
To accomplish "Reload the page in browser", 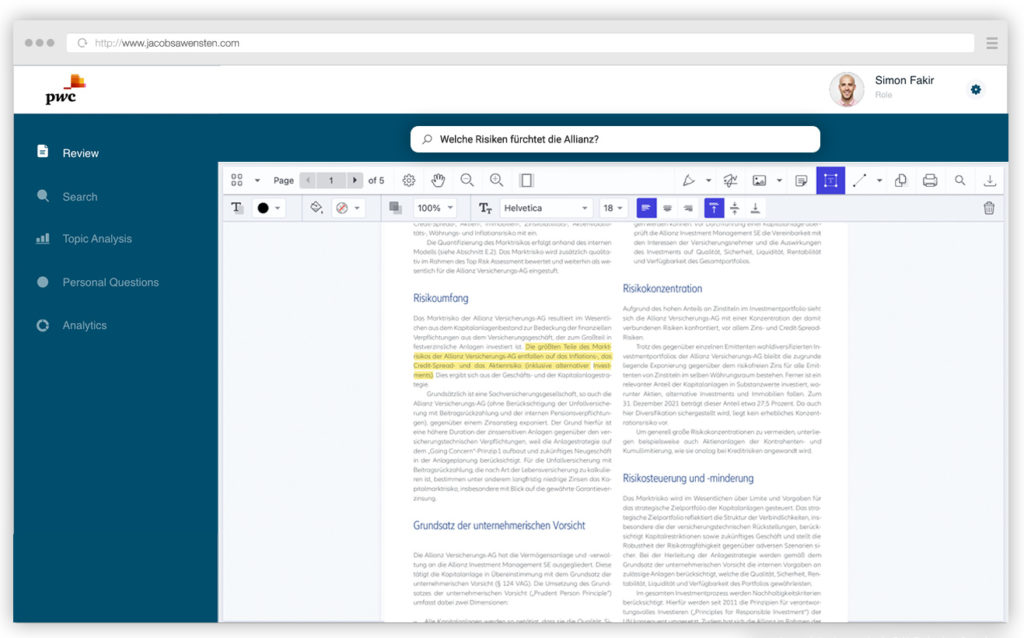I will (82, 43).
